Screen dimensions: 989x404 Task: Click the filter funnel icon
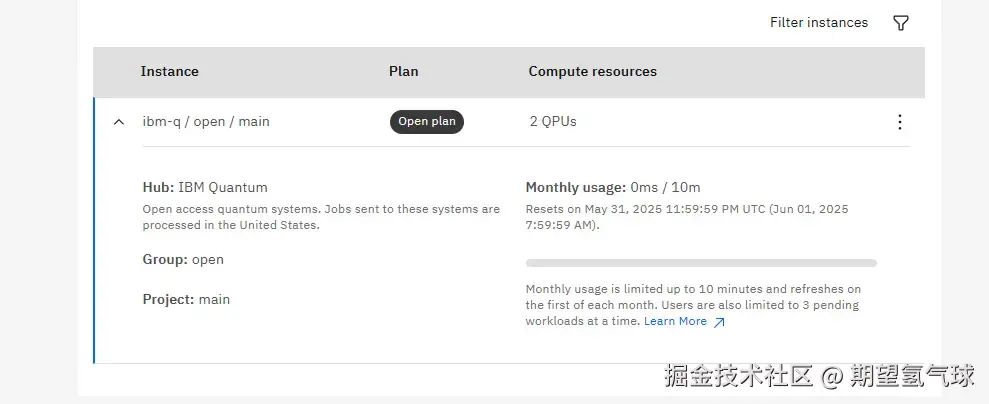coord(900,23)
